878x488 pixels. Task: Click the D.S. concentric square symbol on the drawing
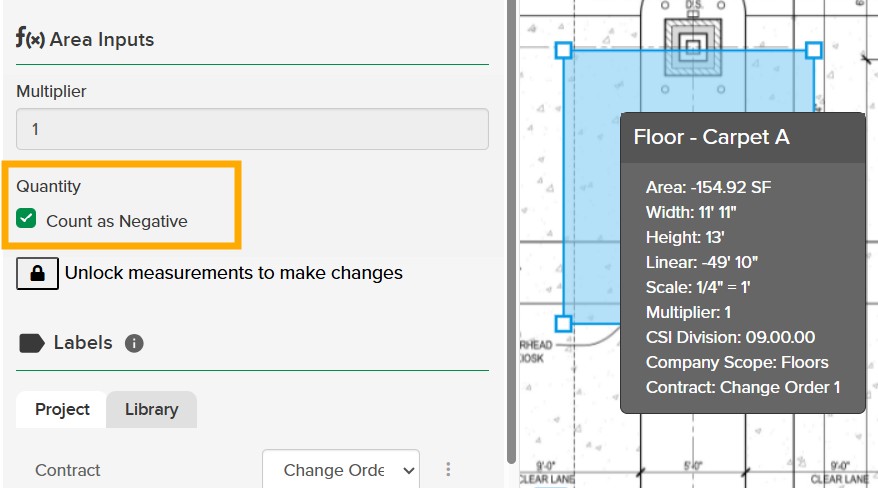click(693, 46)
